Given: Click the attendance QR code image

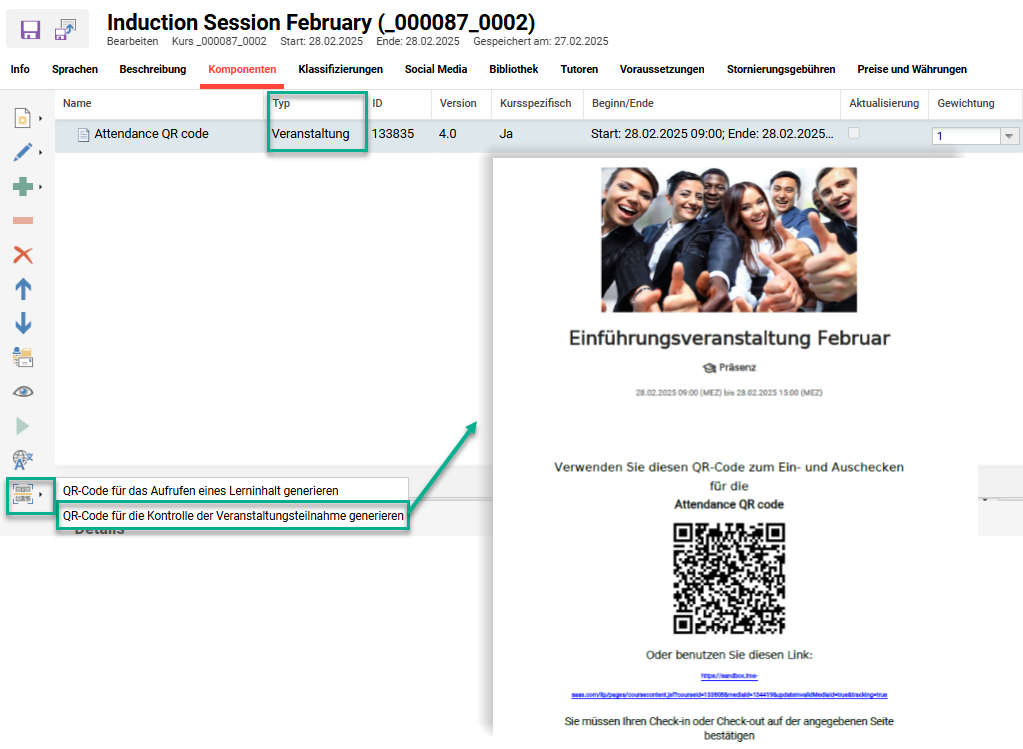Looking at the screenshot, I should [729, 578].
